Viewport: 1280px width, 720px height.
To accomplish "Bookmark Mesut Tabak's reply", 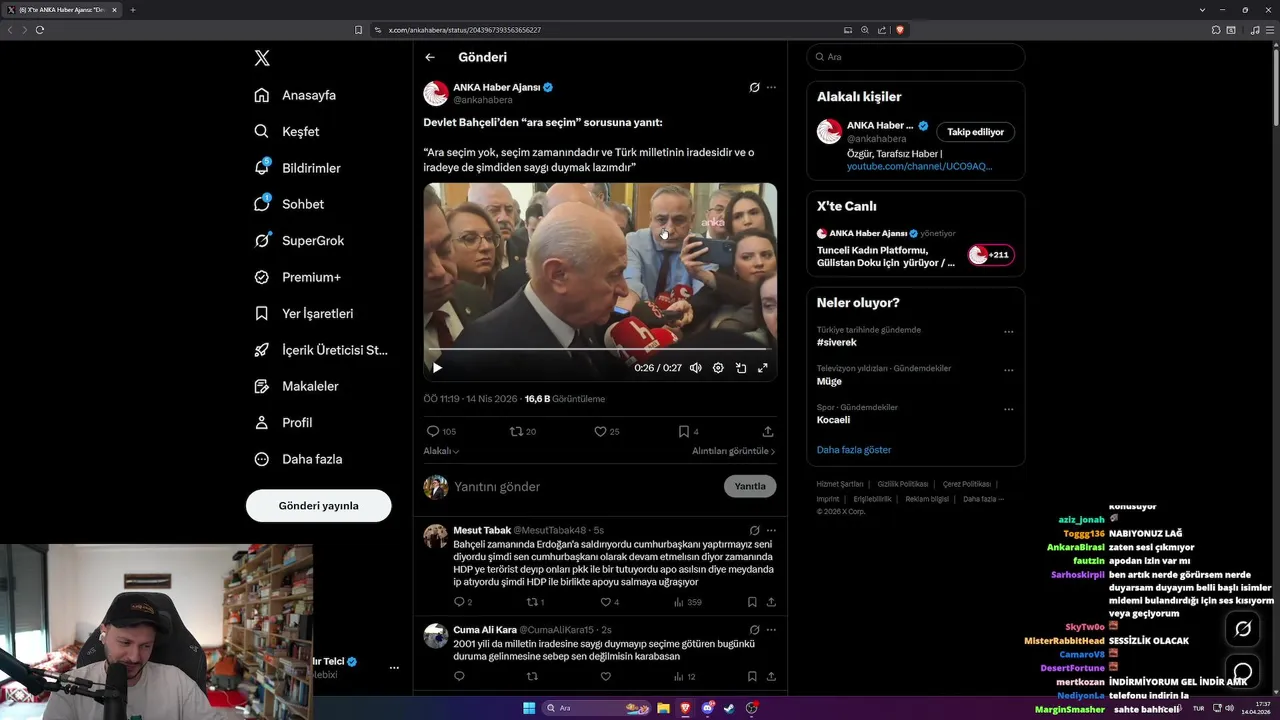I will pyautogui.click(x=752, y=602).
